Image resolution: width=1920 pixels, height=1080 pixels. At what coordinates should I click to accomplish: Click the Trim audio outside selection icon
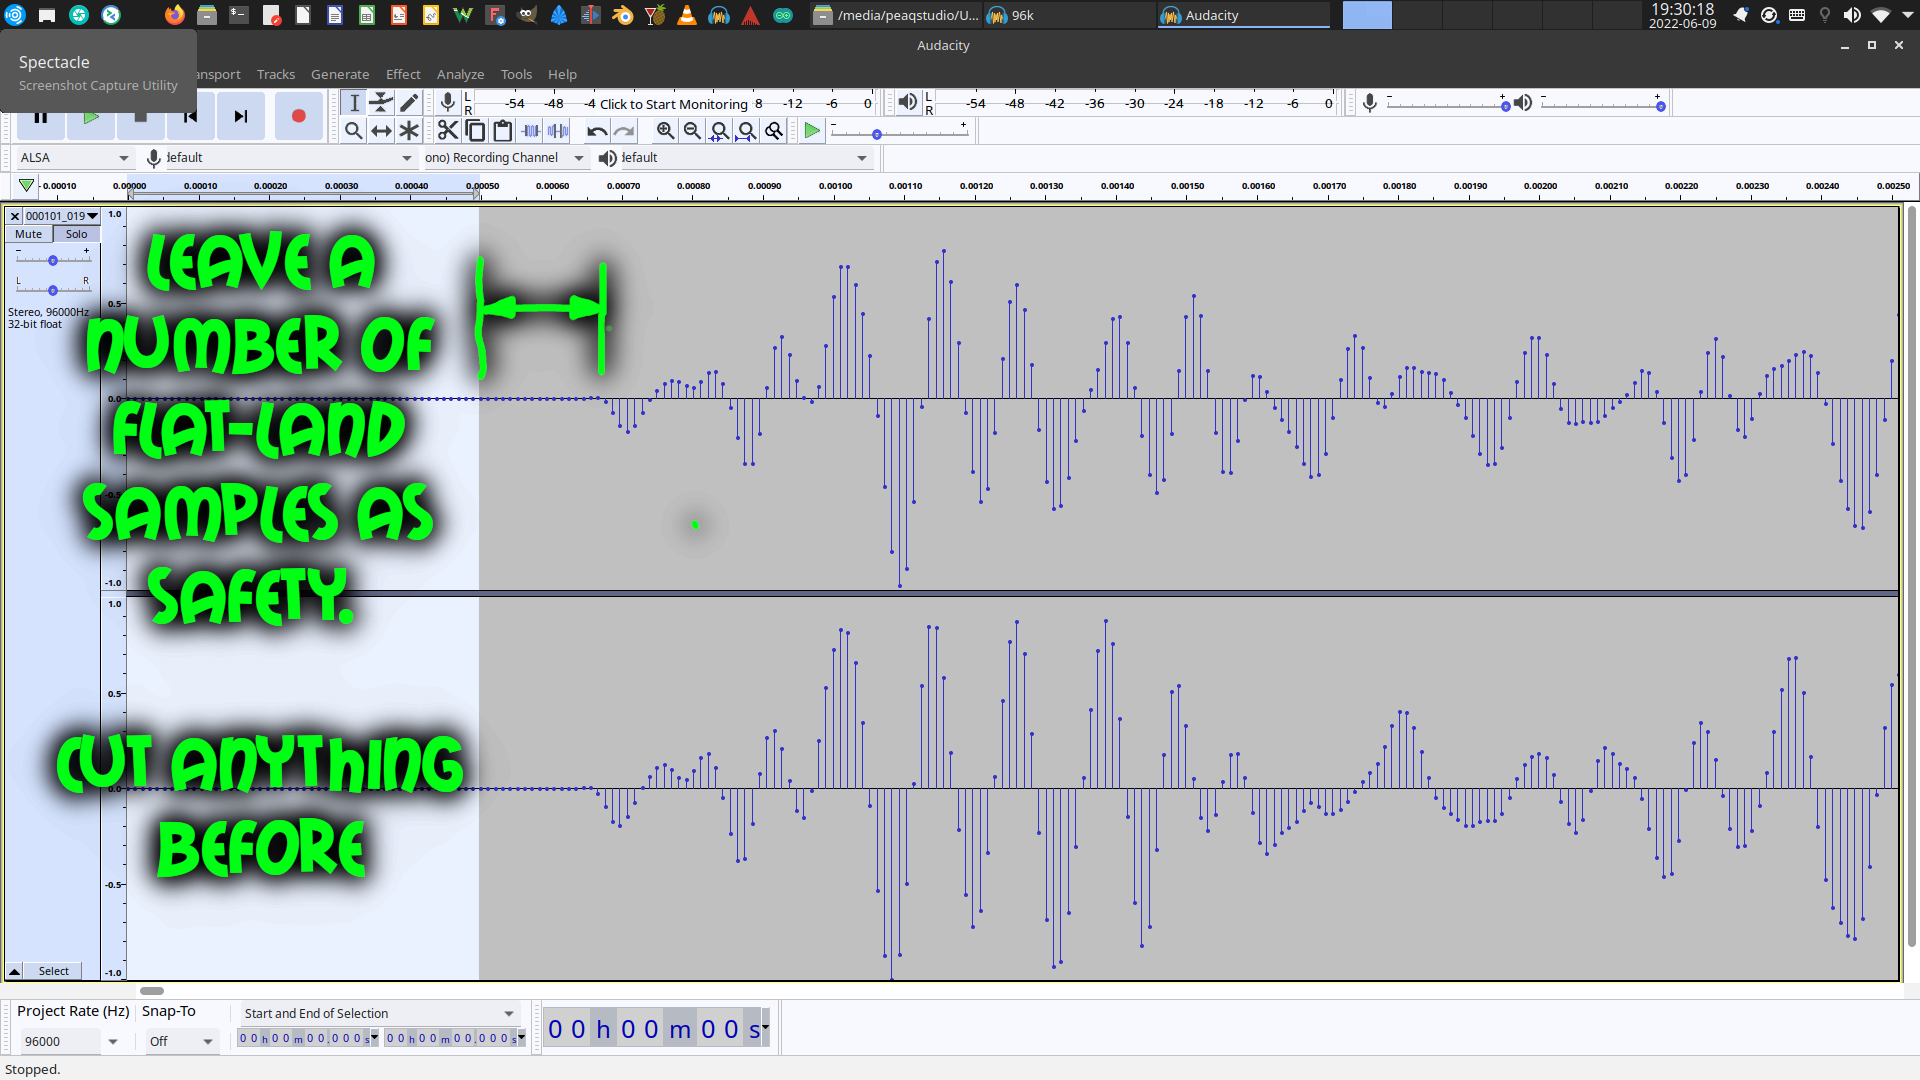click(x=531, y=131)
